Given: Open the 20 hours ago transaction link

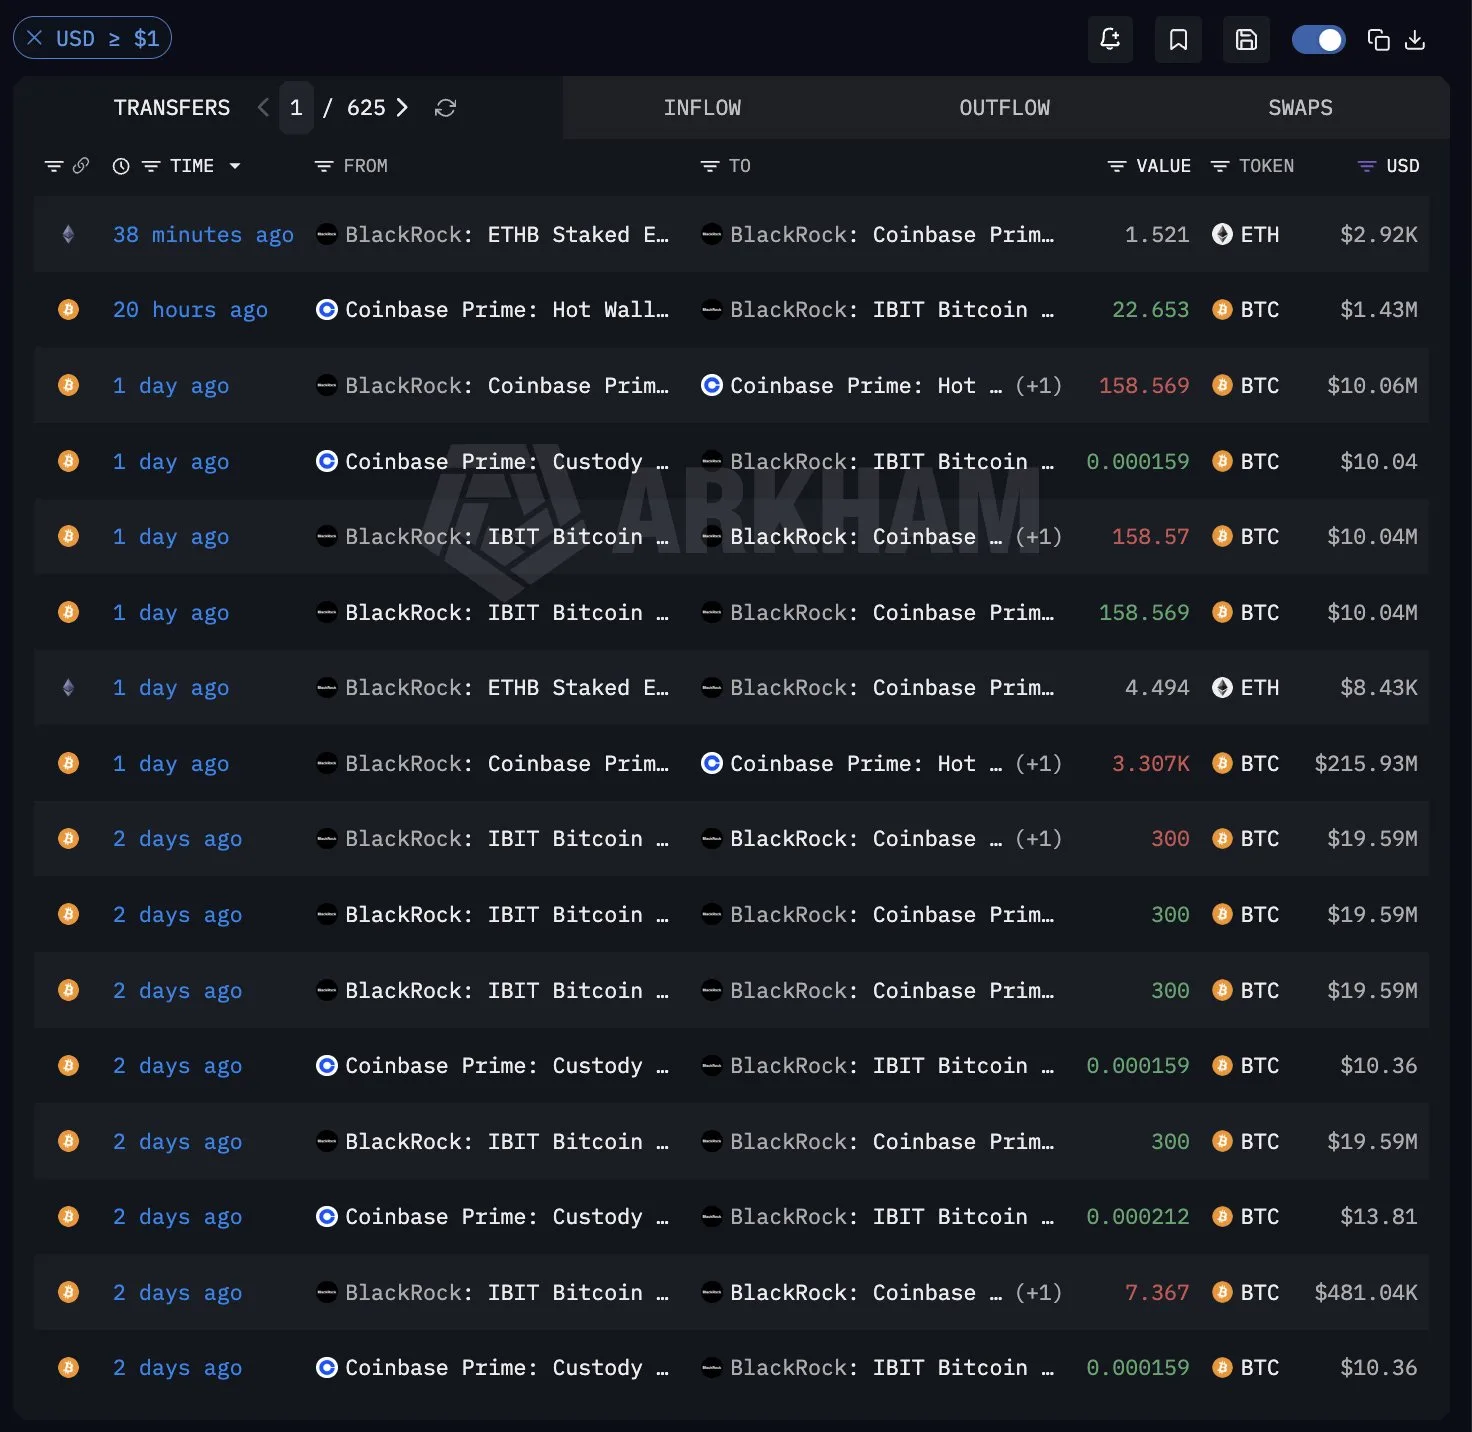Looking at the screenshot, I should [190, 310].
